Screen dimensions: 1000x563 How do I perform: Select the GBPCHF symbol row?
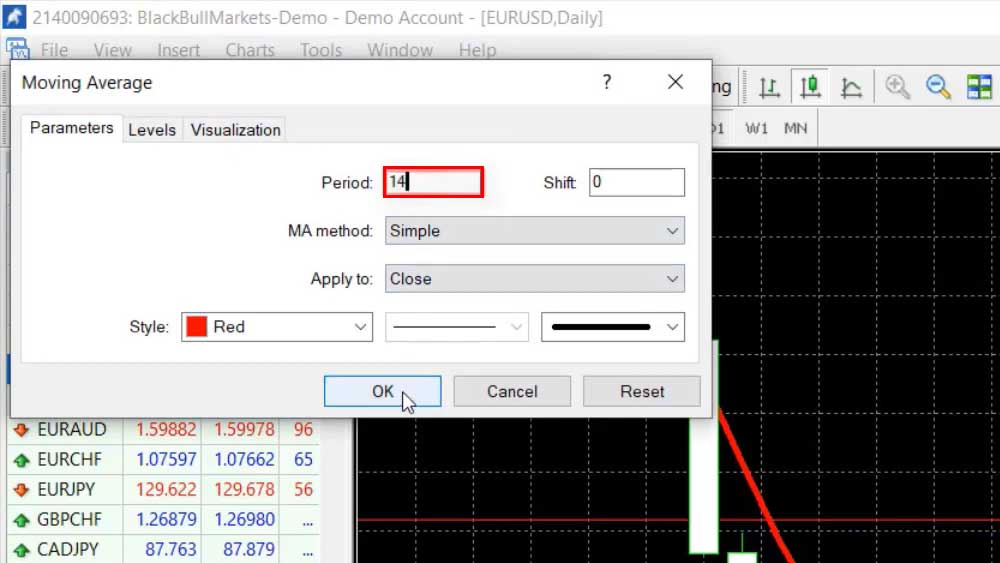tap(163, 520)
